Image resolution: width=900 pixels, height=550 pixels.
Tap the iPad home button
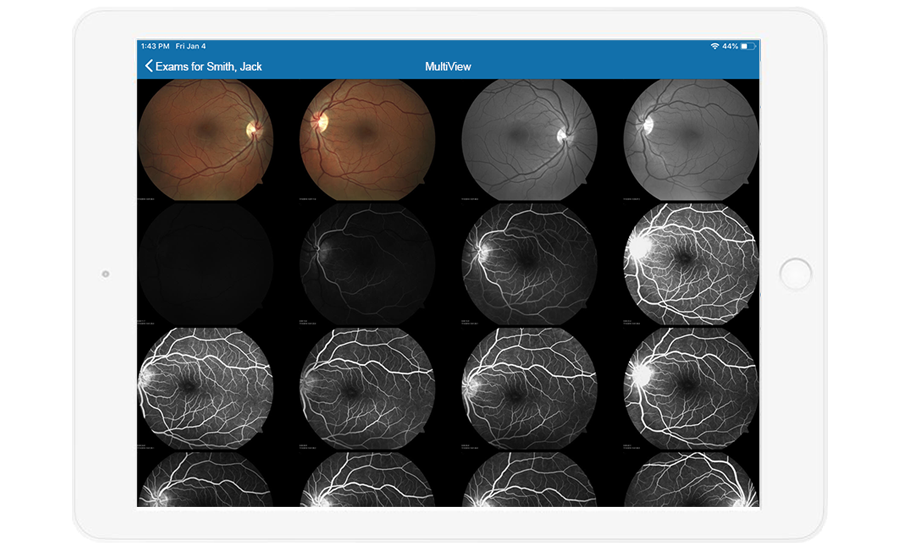click(x=796, y=274)
